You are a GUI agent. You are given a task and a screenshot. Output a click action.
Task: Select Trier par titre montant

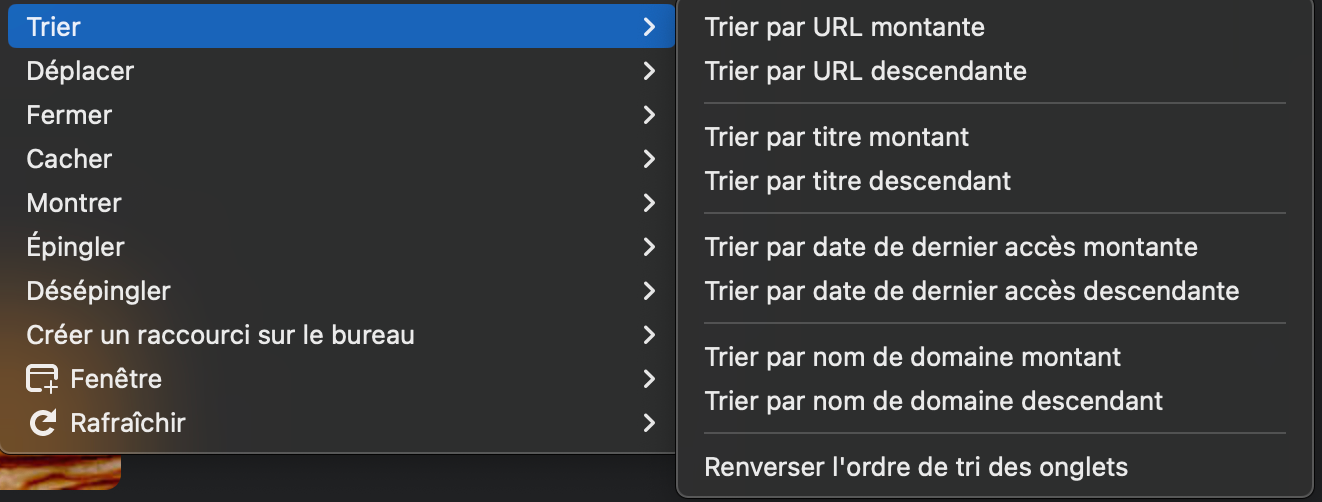(836, 136)
